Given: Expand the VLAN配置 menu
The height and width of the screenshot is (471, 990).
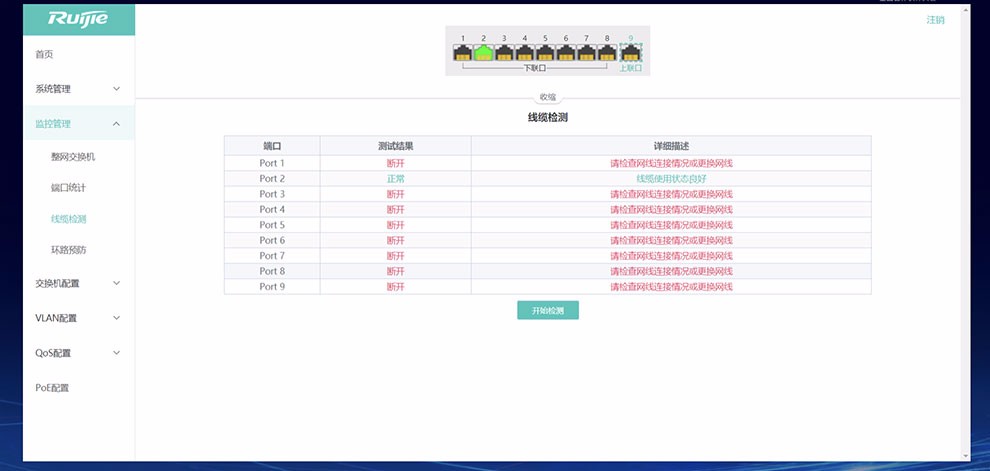Looking at the screenshot, I should [x=78, y=318].
